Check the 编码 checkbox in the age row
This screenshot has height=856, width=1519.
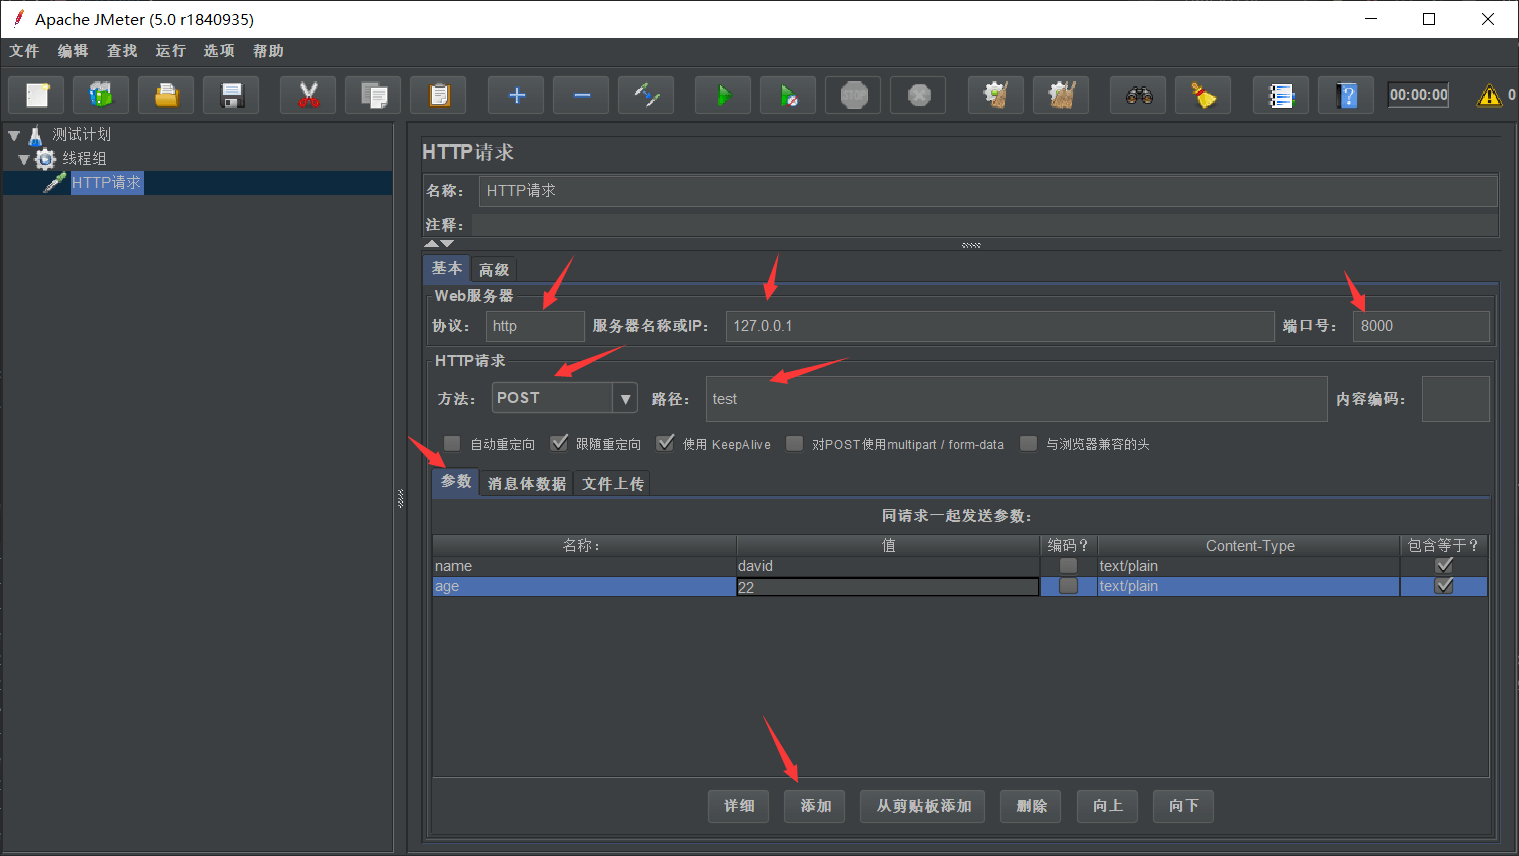(1068, 586)
